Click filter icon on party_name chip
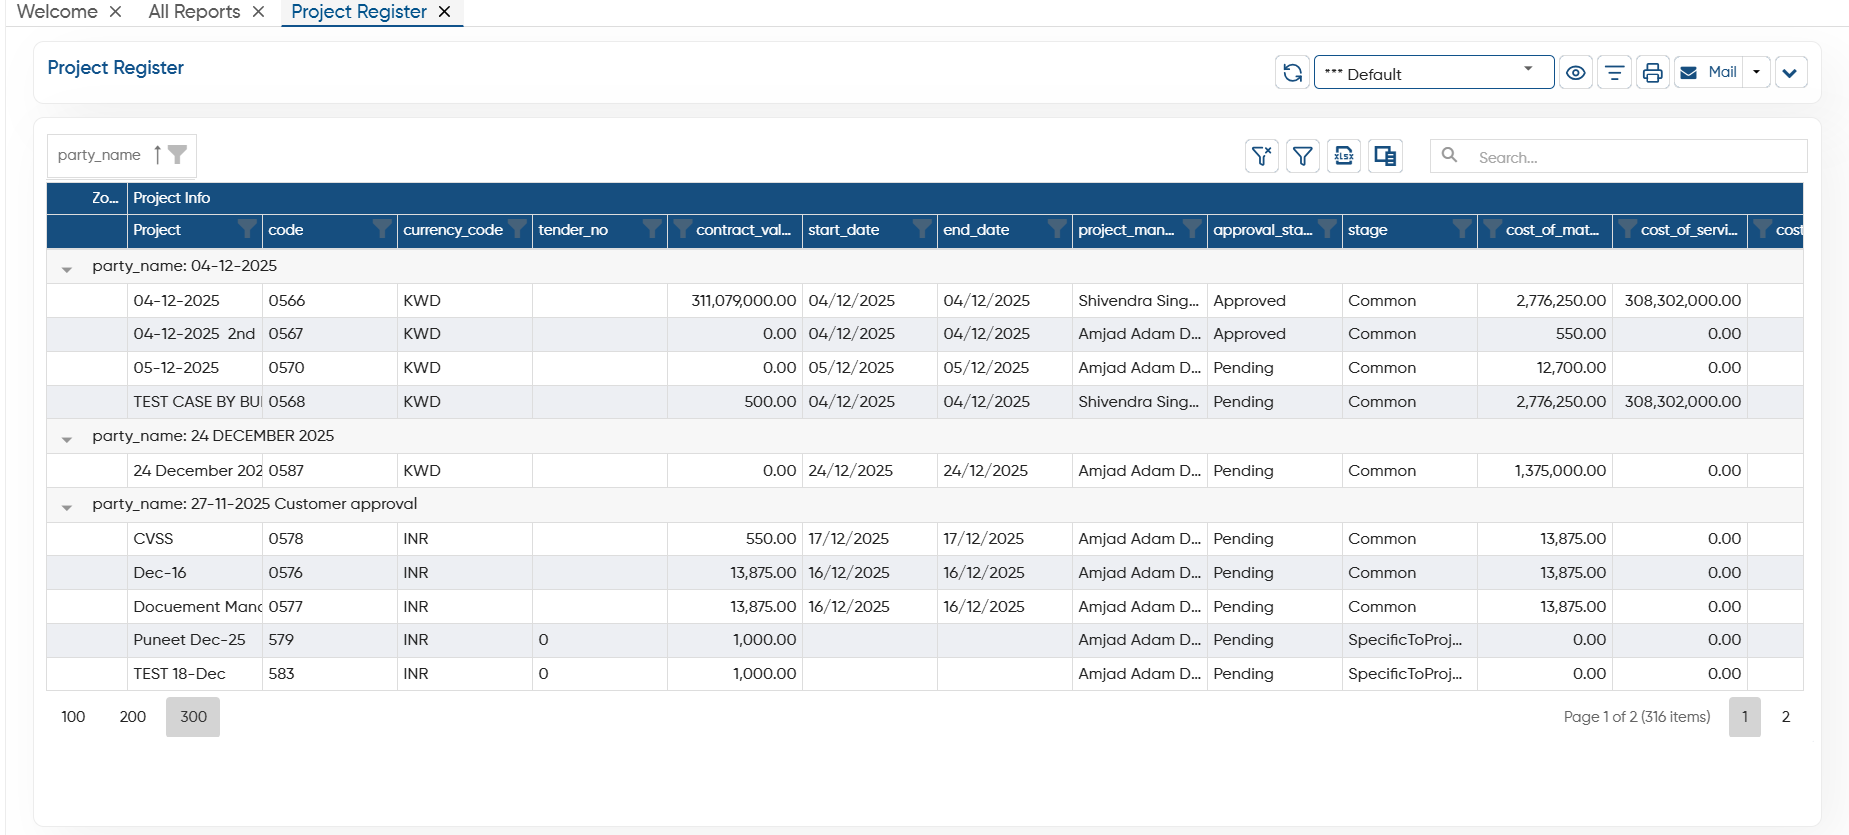 (x=177, y=155)
